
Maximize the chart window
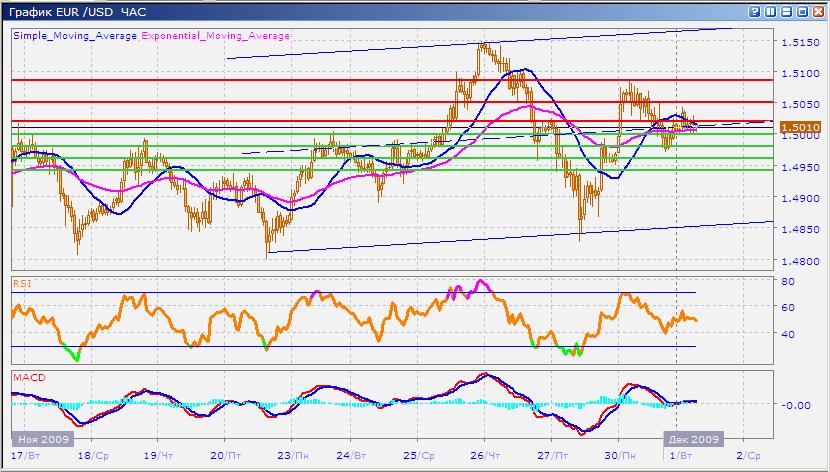[802, 10]
